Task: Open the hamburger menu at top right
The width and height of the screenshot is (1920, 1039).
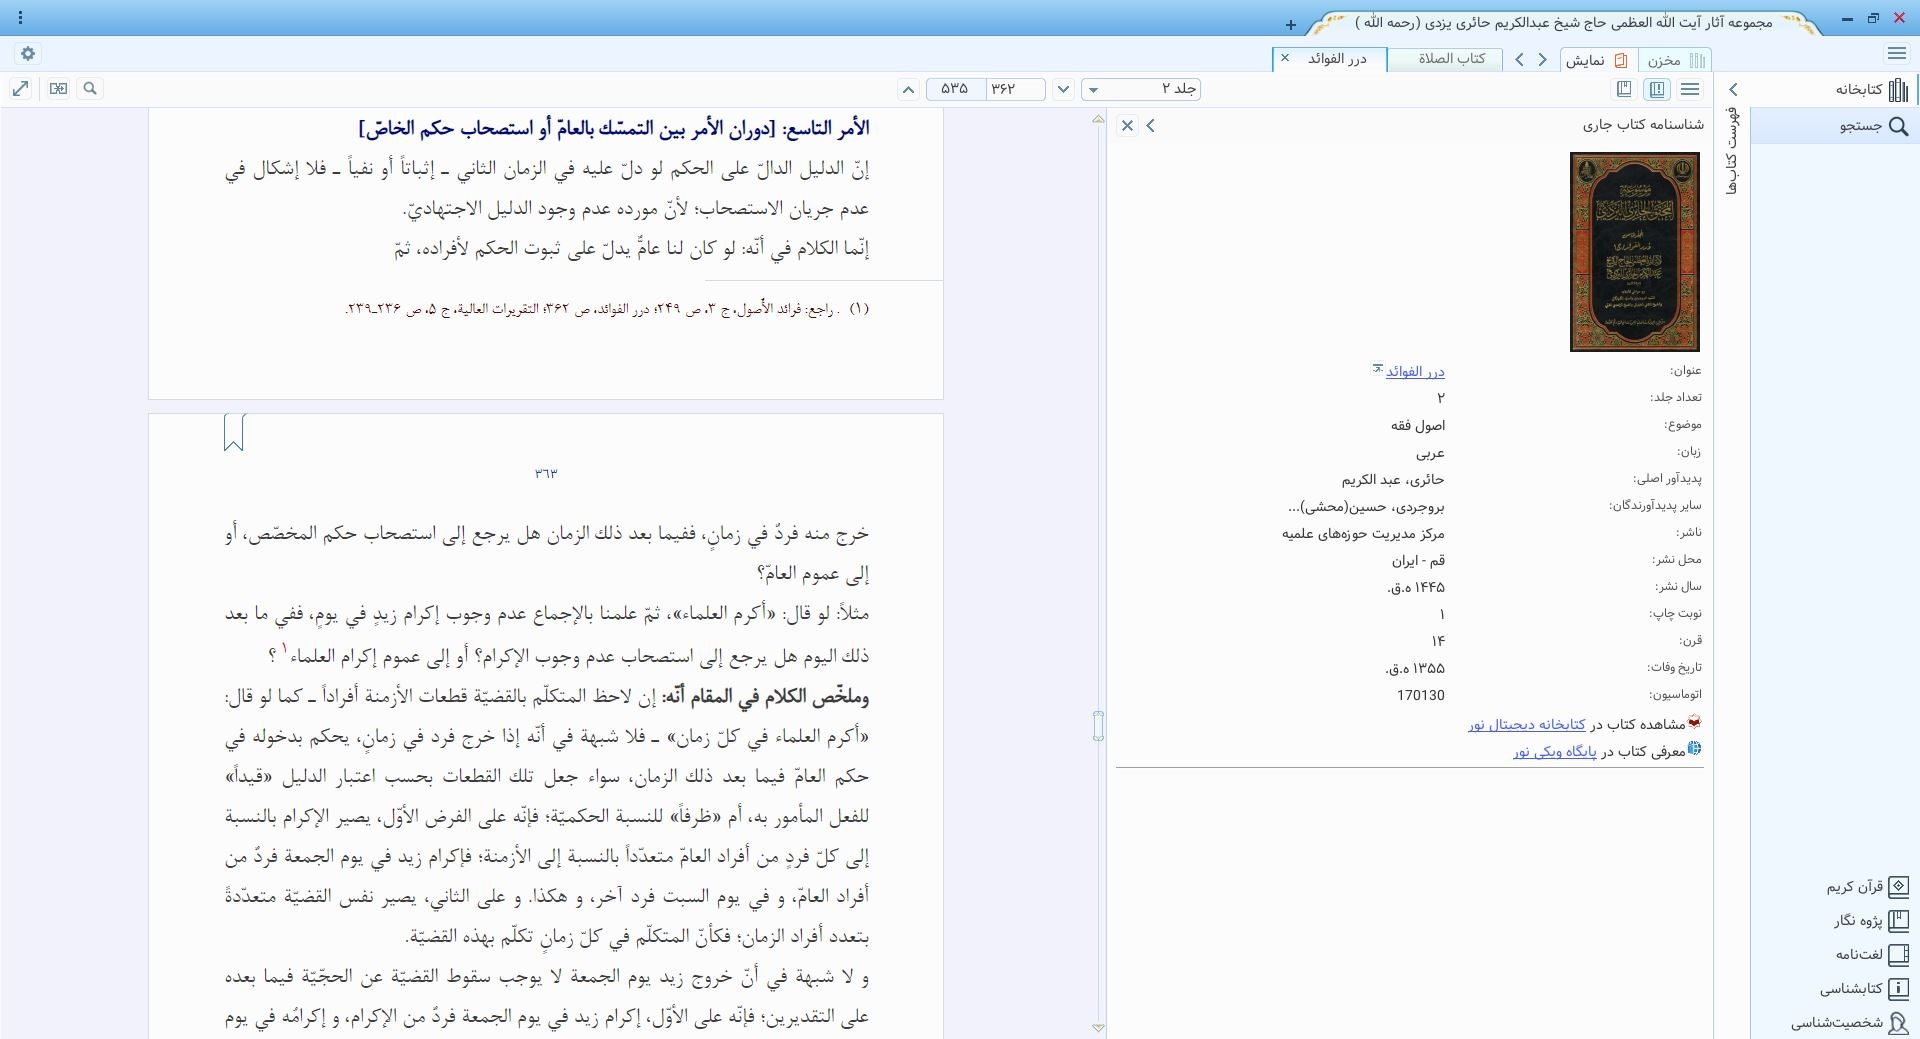Action: click(1897, 54)
